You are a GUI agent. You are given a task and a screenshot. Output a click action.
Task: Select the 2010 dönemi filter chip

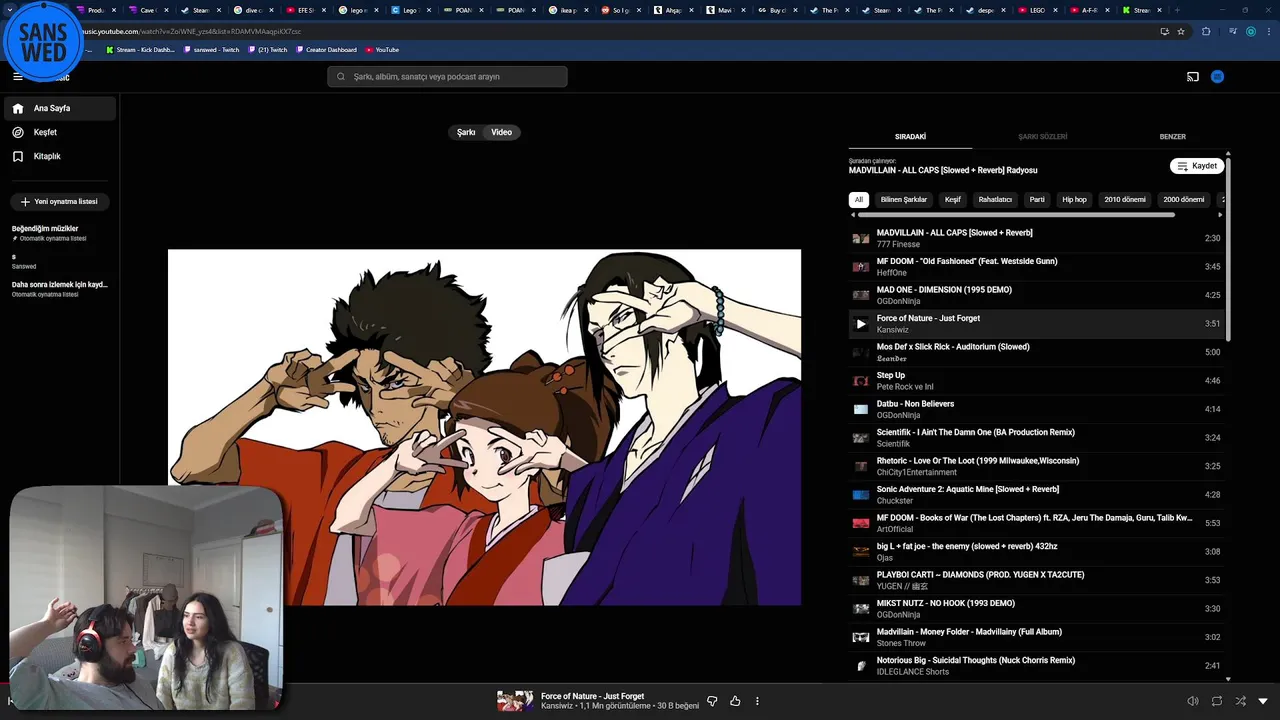point(1125,199)
